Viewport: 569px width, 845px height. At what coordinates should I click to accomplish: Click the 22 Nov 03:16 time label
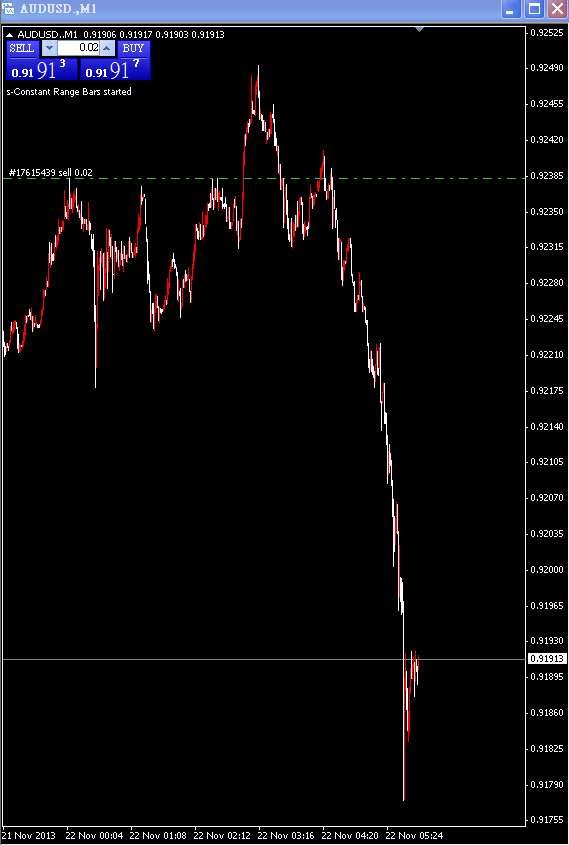[286, 836]
